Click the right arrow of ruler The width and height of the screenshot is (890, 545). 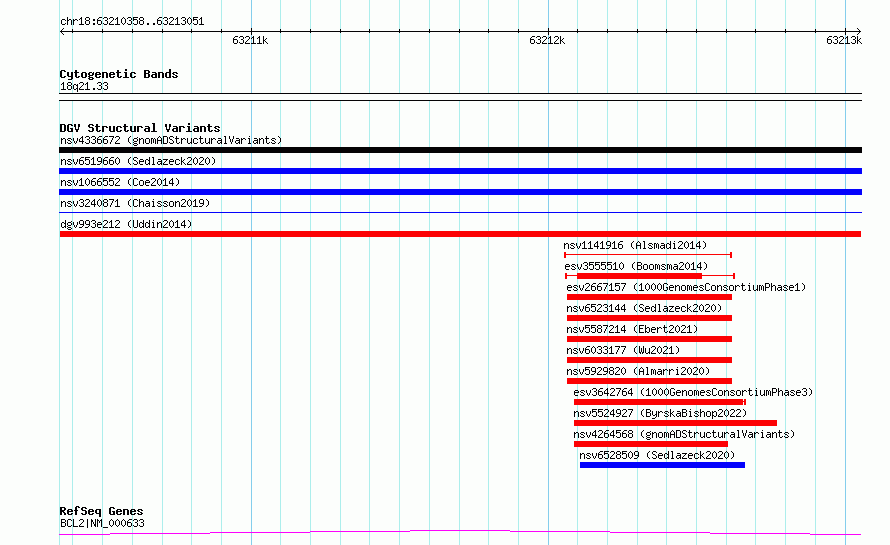[858, 32]
